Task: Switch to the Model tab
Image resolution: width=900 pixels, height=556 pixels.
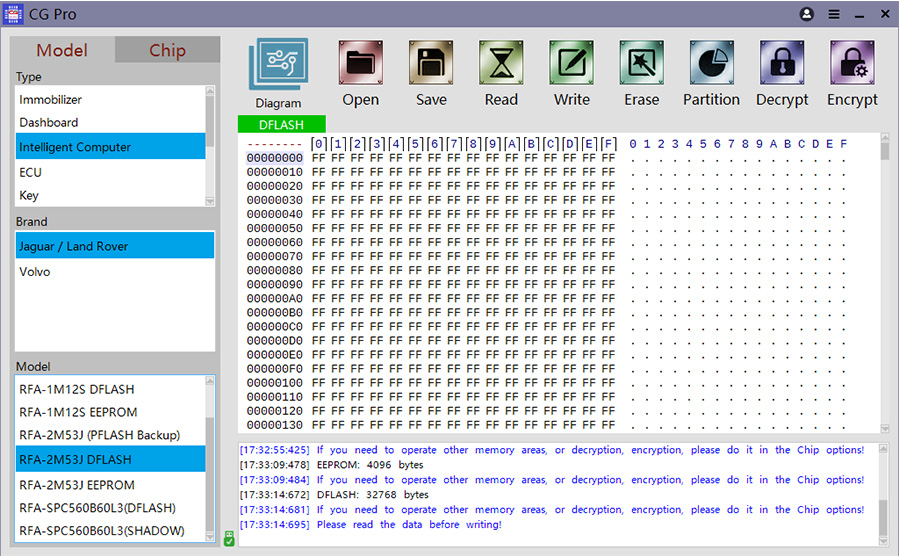Action: [x=62, y=51]
